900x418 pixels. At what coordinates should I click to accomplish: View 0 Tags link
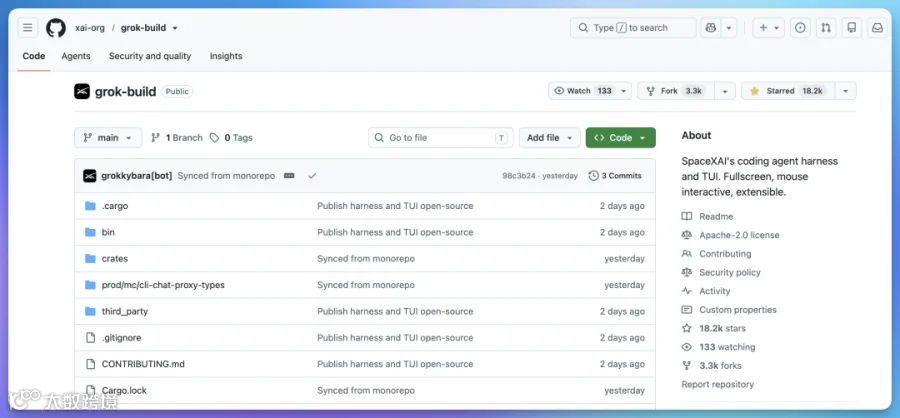(231, 138)
